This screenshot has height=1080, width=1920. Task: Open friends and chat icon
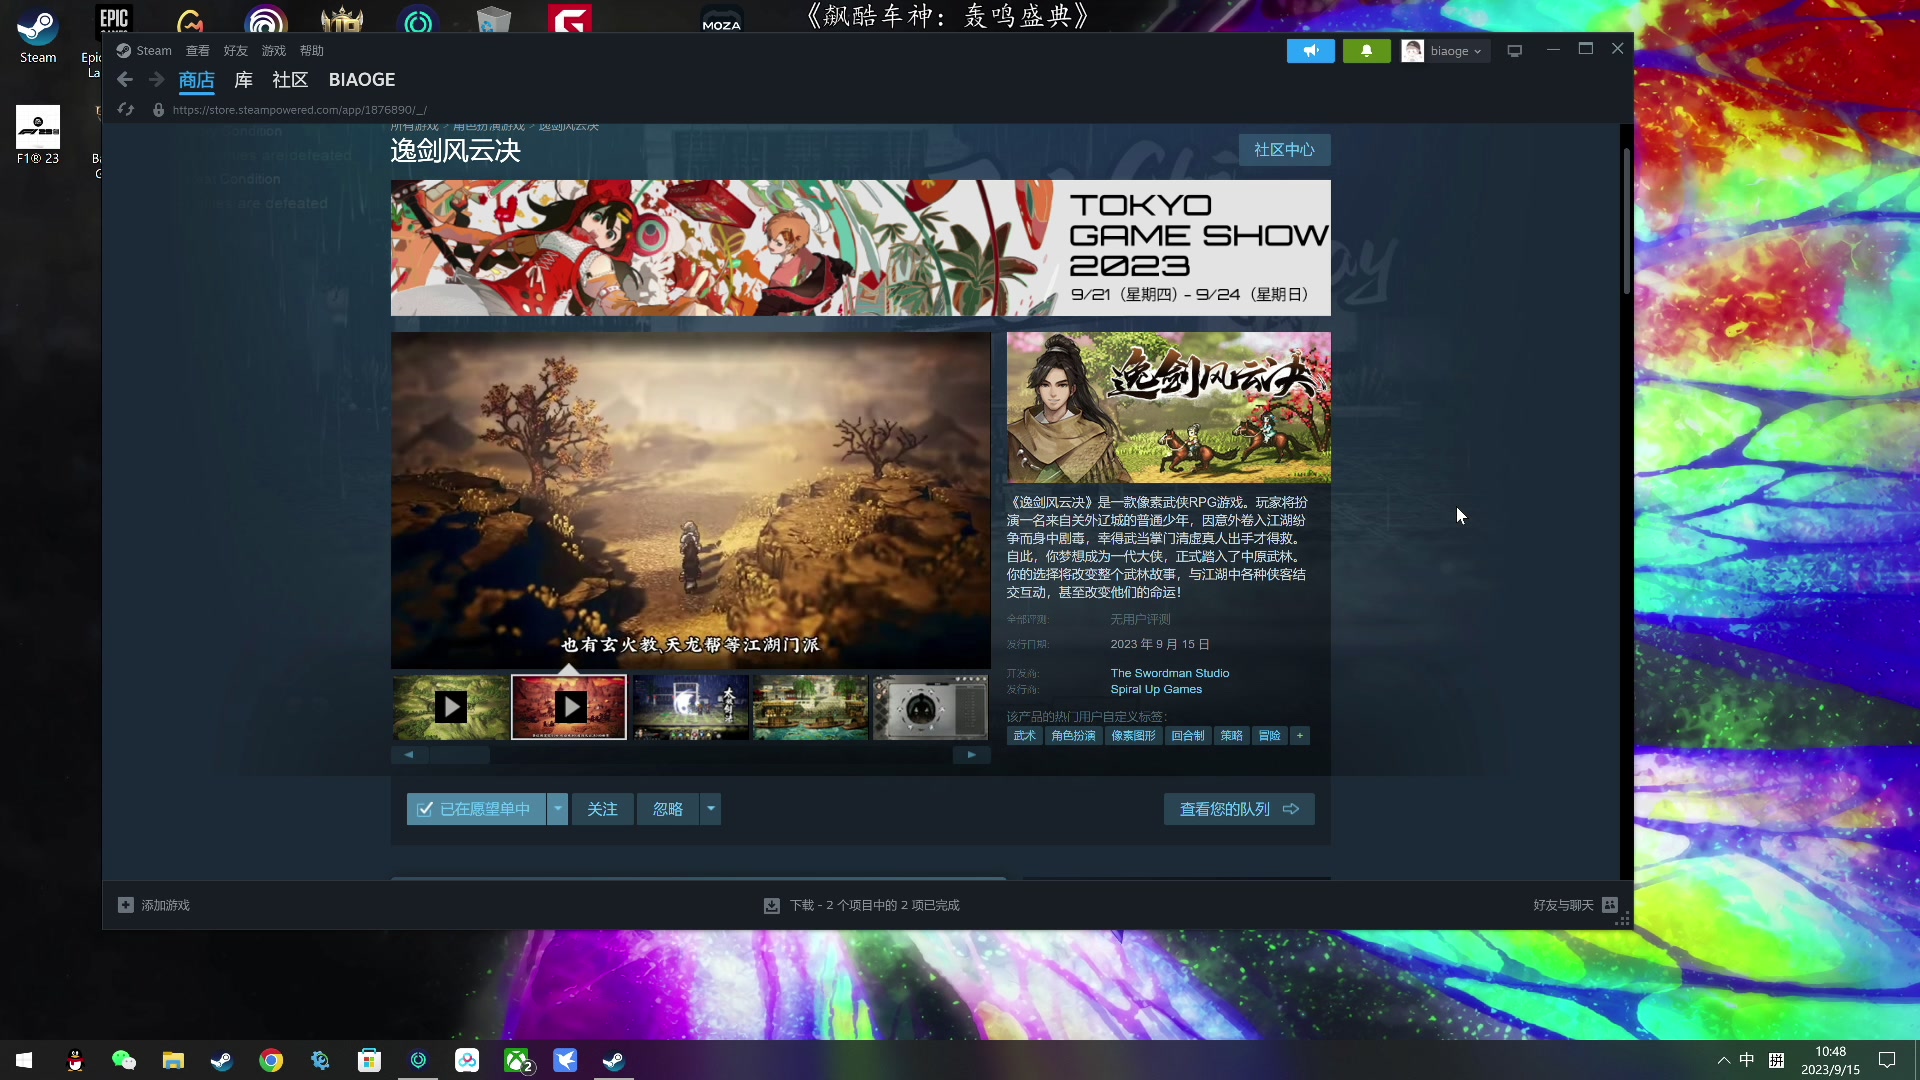(x=1610, y=905)
